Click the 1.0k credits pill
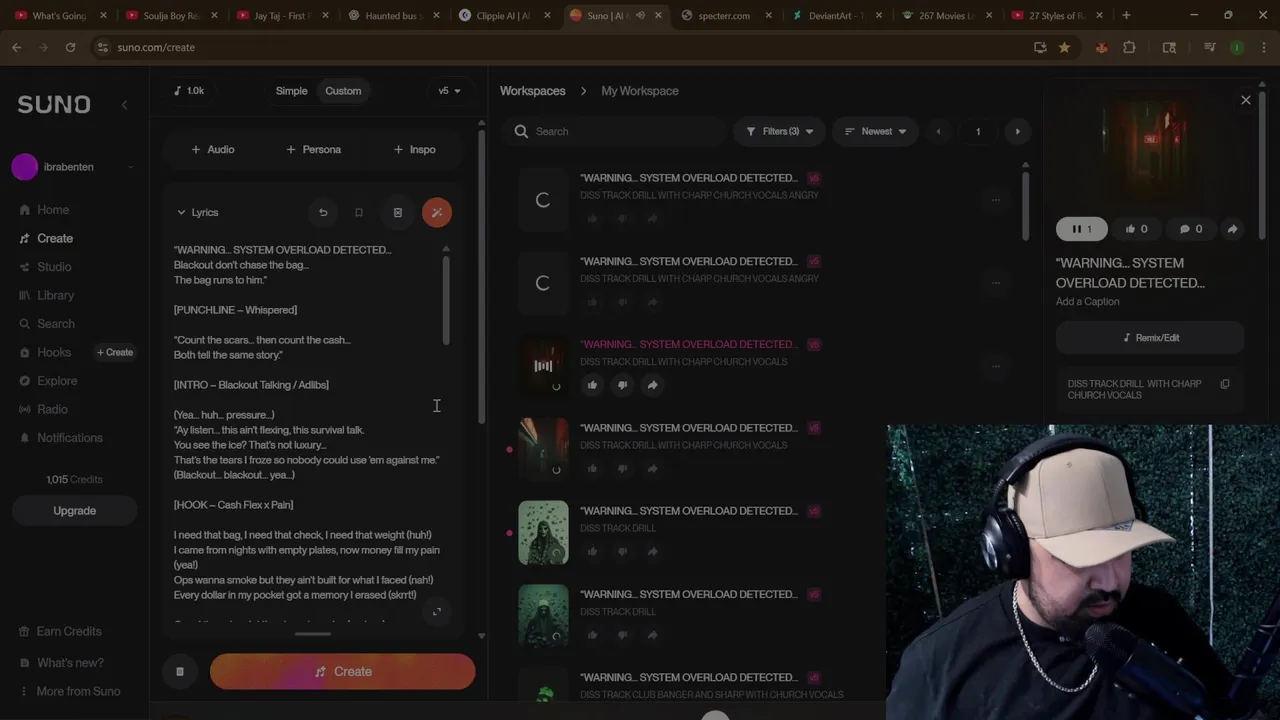Viewport: 1280px width, 720px height. (189, 91)
